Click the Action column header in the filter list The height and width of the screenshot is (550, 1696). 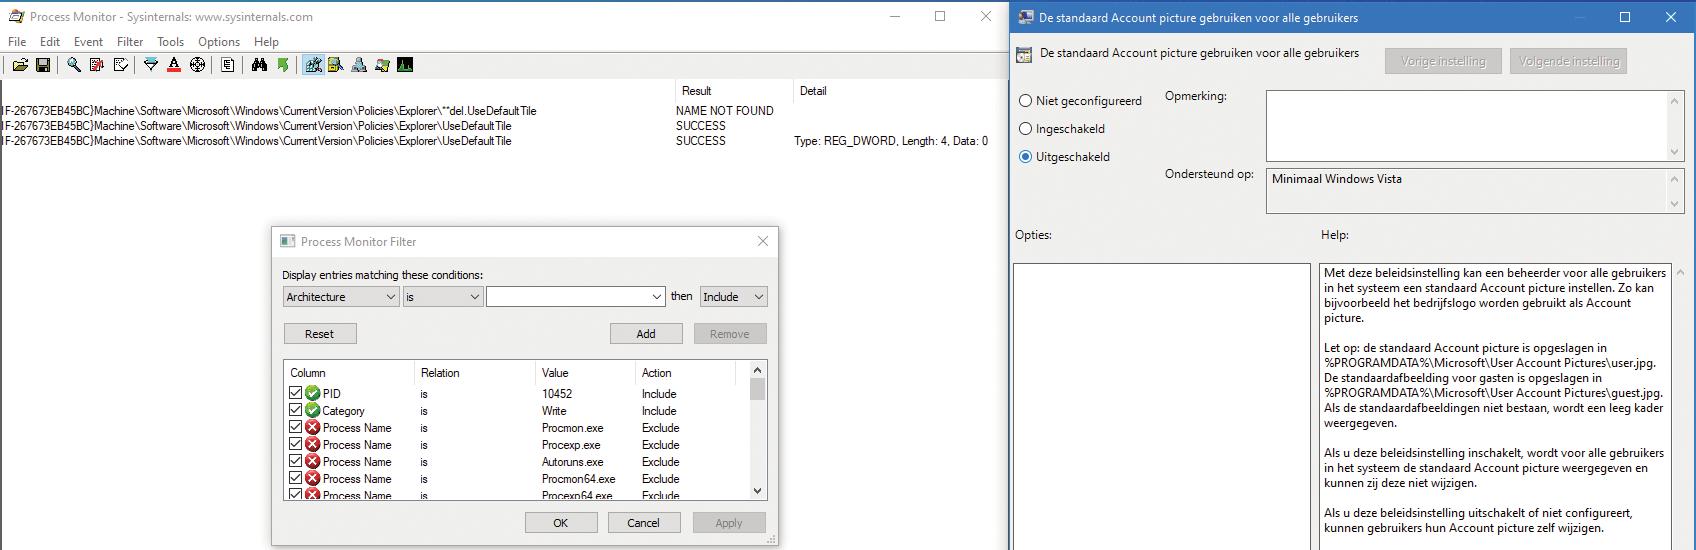coord(657,373)
